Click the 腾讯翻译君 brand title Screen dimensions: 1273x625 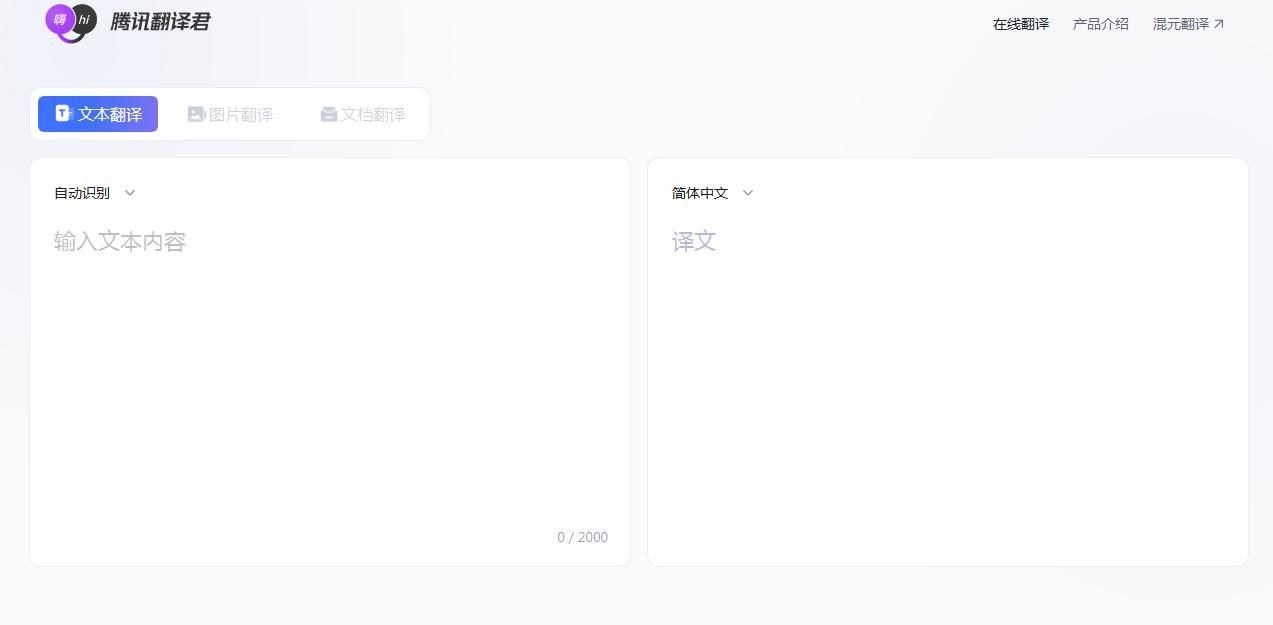(x=160, y=21)
